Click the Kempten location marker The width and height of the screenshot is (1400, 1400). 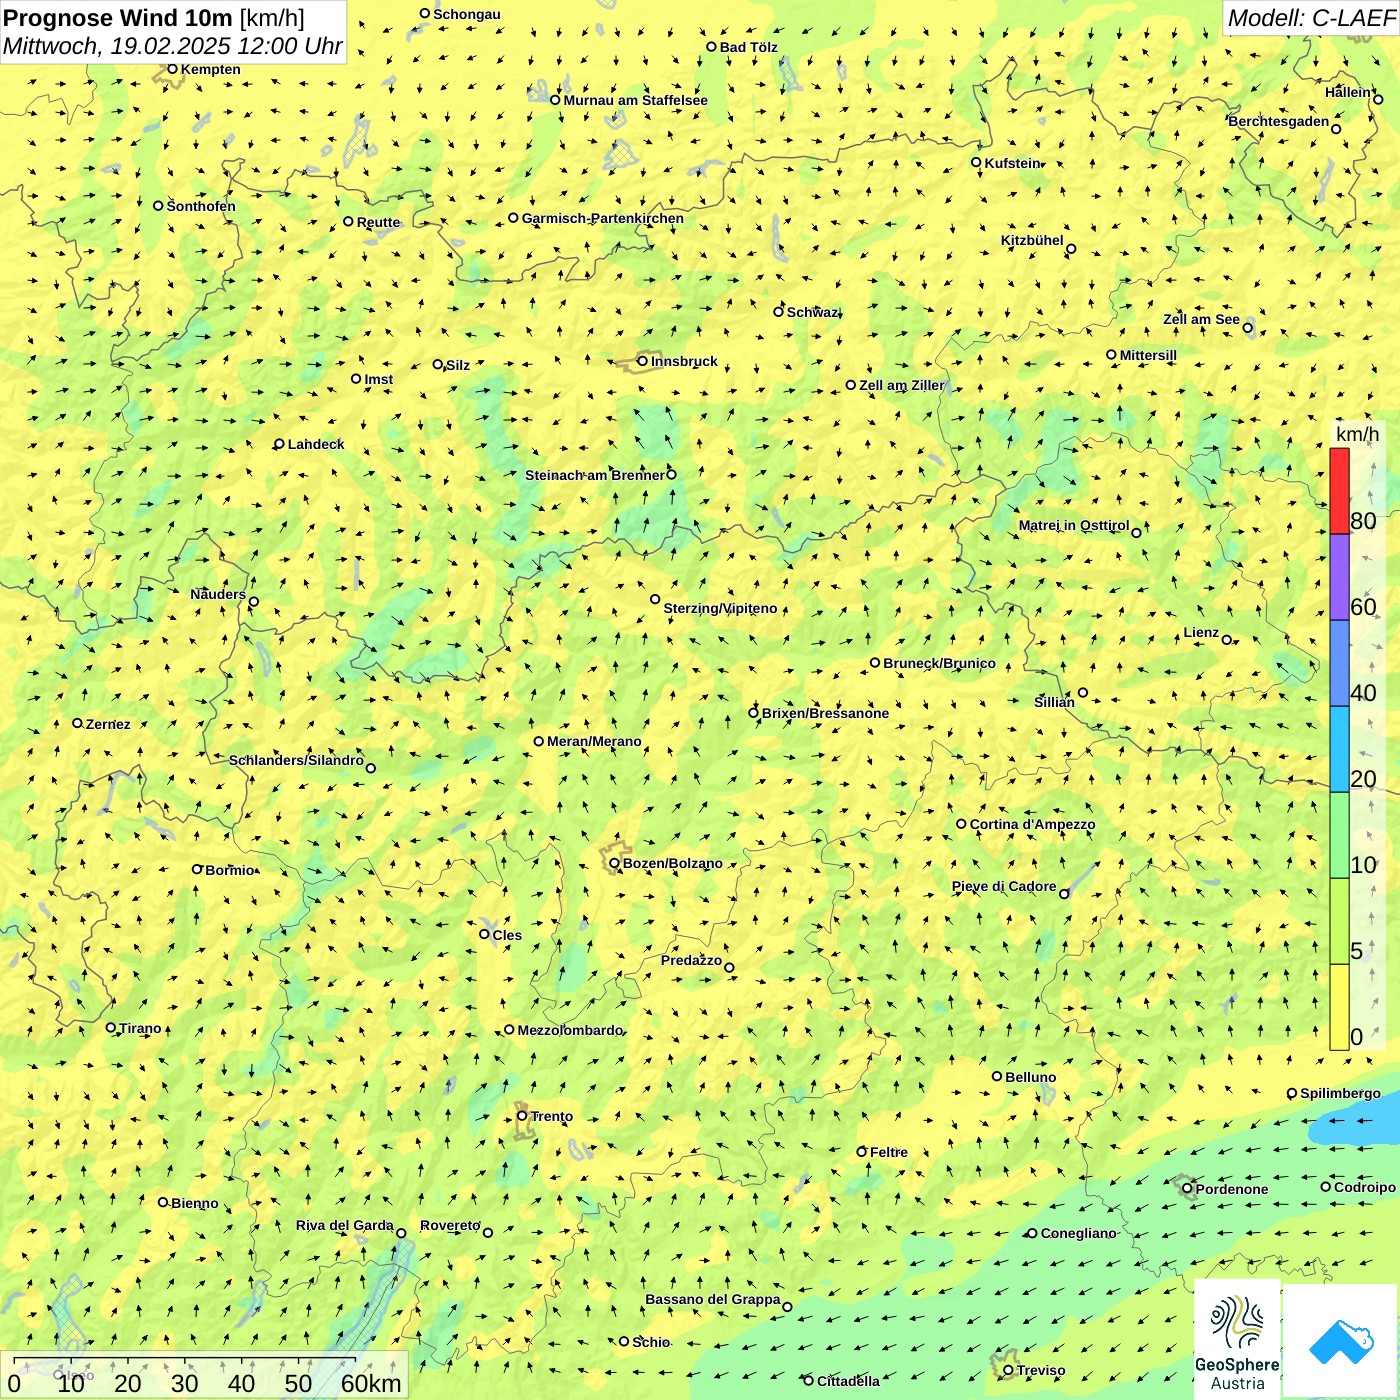(172, 69)
